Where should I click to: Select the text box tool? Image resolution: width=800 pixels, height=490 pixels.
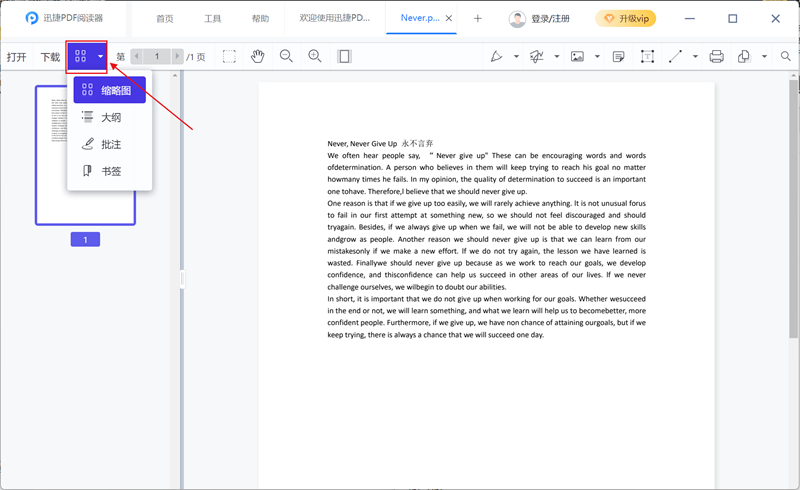pyautogui.click(x=647, y=57)
